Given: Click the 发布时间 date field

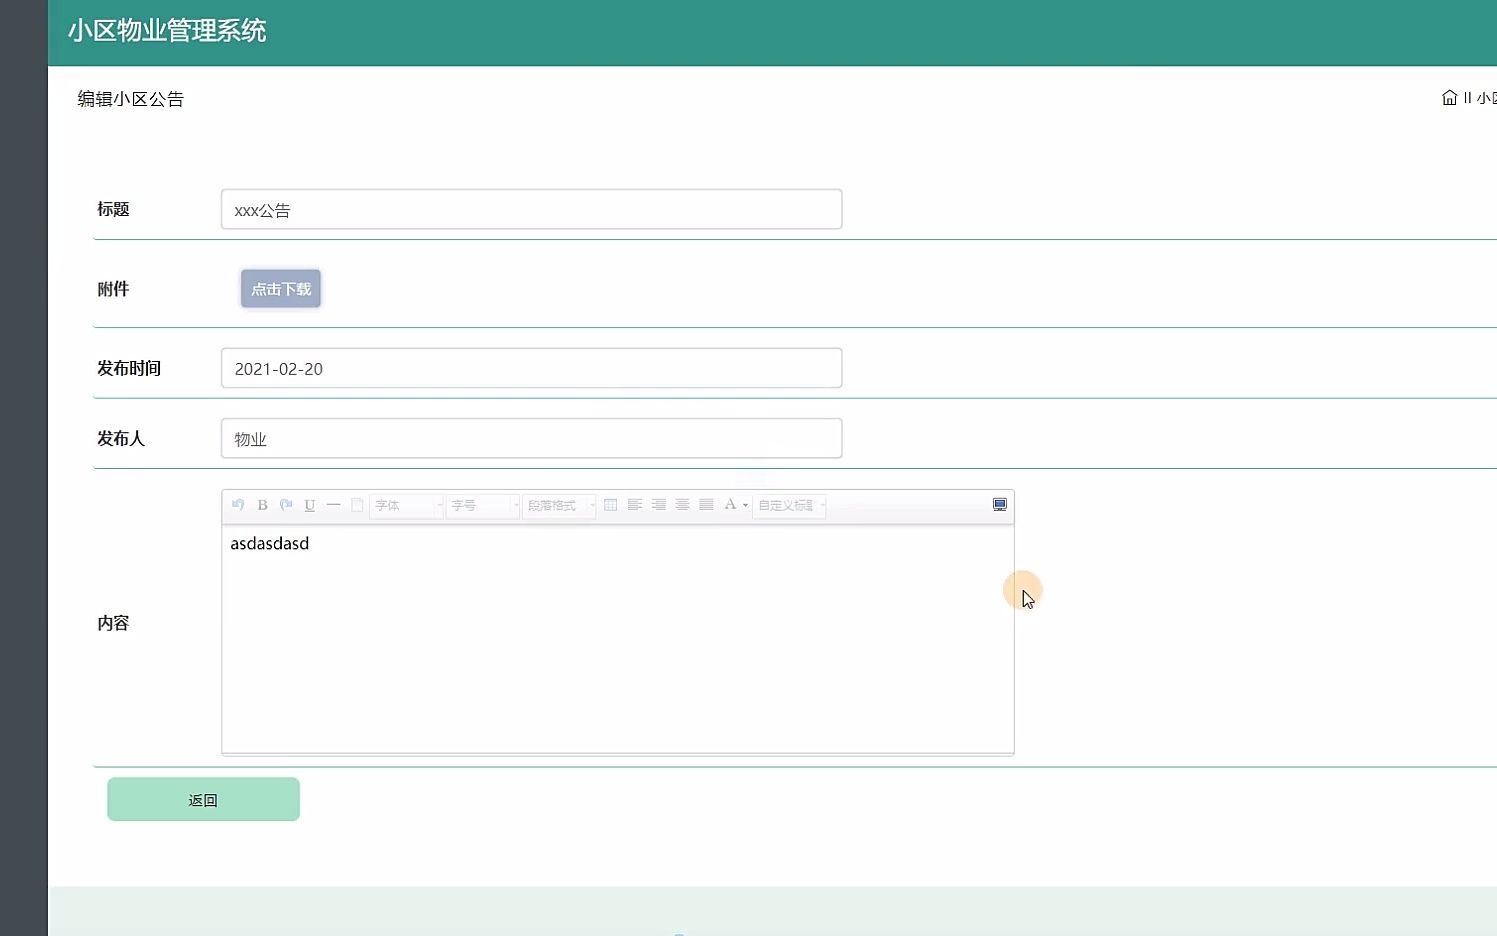Looking at the screenshot, I should click(531, 368).
